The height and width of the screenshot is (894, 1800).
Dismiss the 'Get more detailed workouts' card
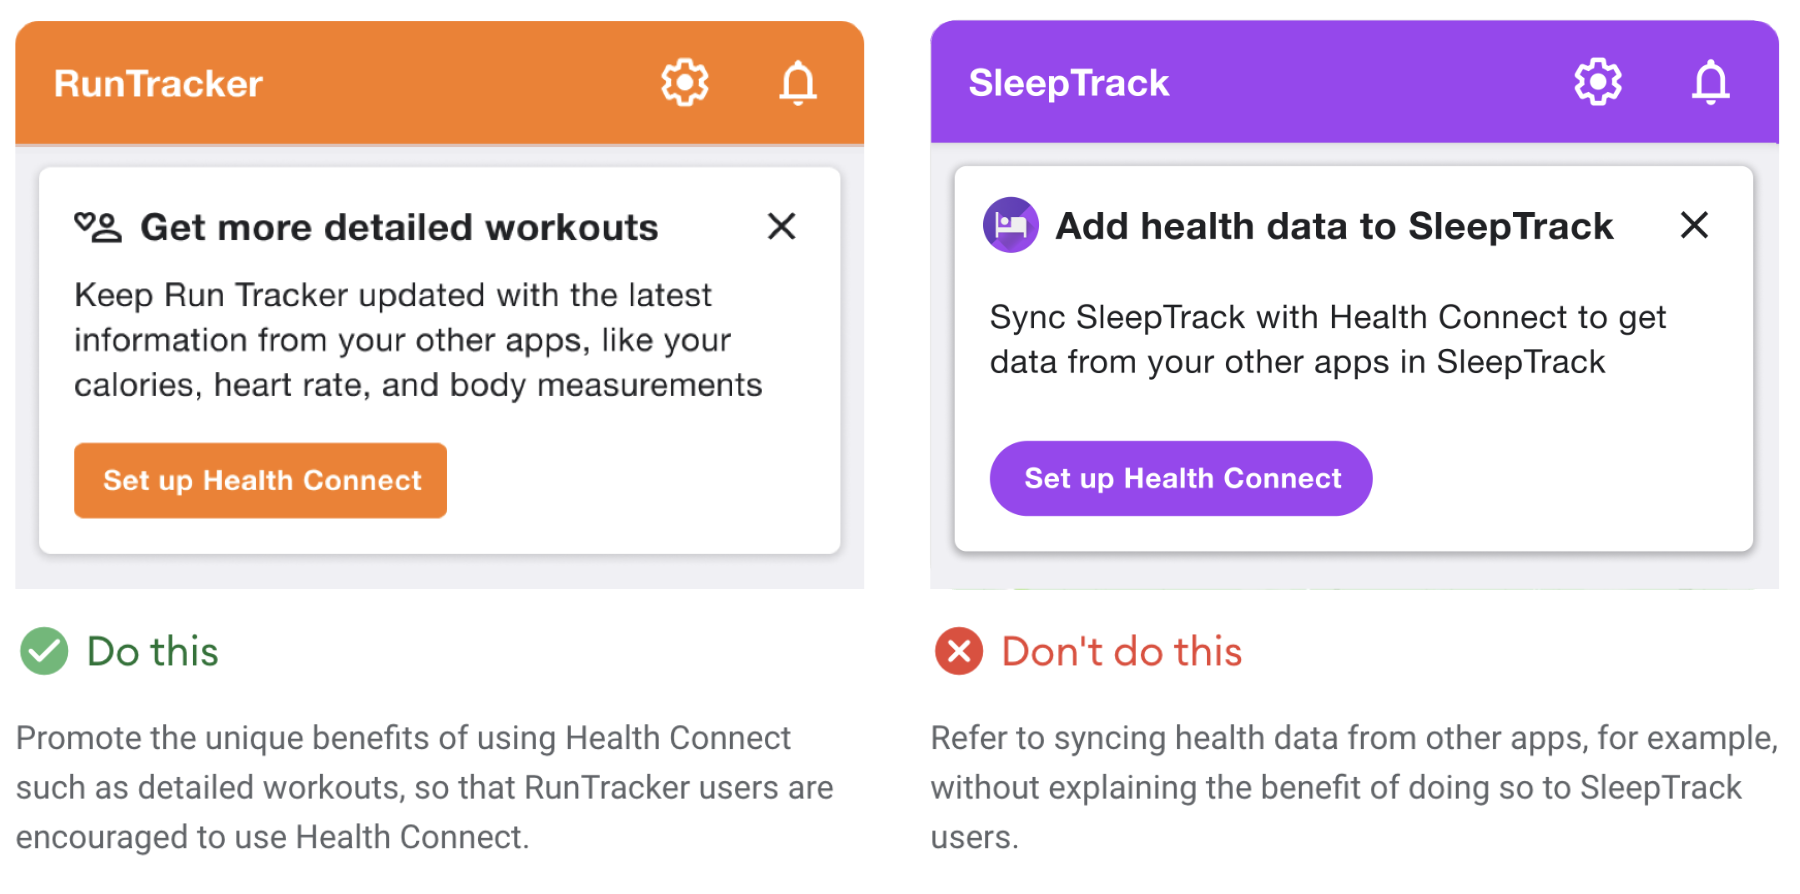pos(782,227)
